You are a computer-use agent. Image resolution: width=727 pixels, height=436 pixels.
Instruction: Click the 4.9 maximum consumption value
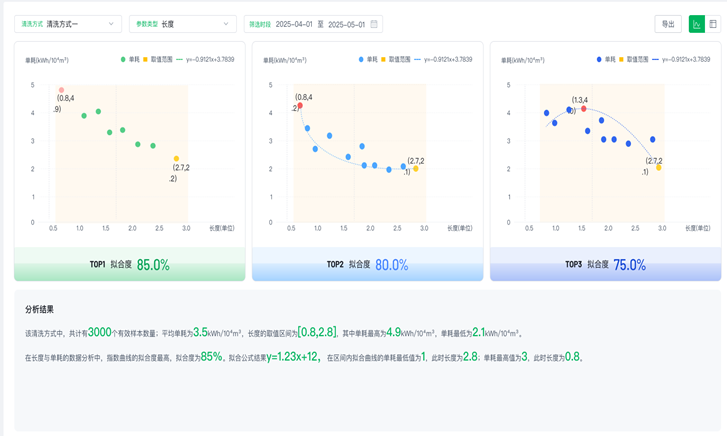click(394, 332)
